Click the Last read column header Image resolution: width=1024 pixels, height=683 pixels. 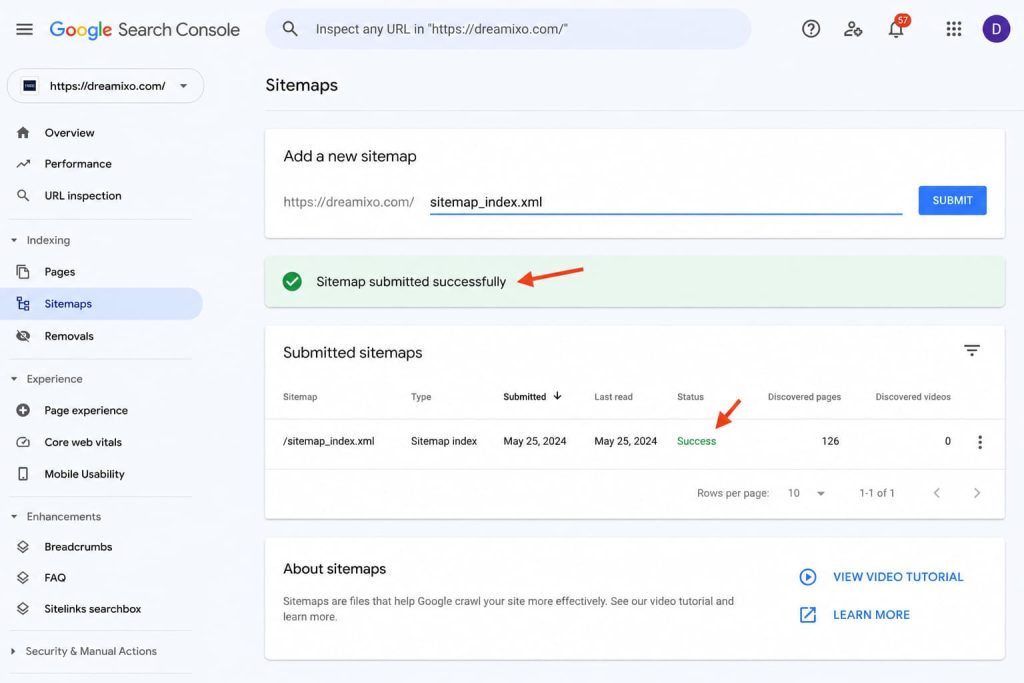pyautogui.click(x=613, y=397)
